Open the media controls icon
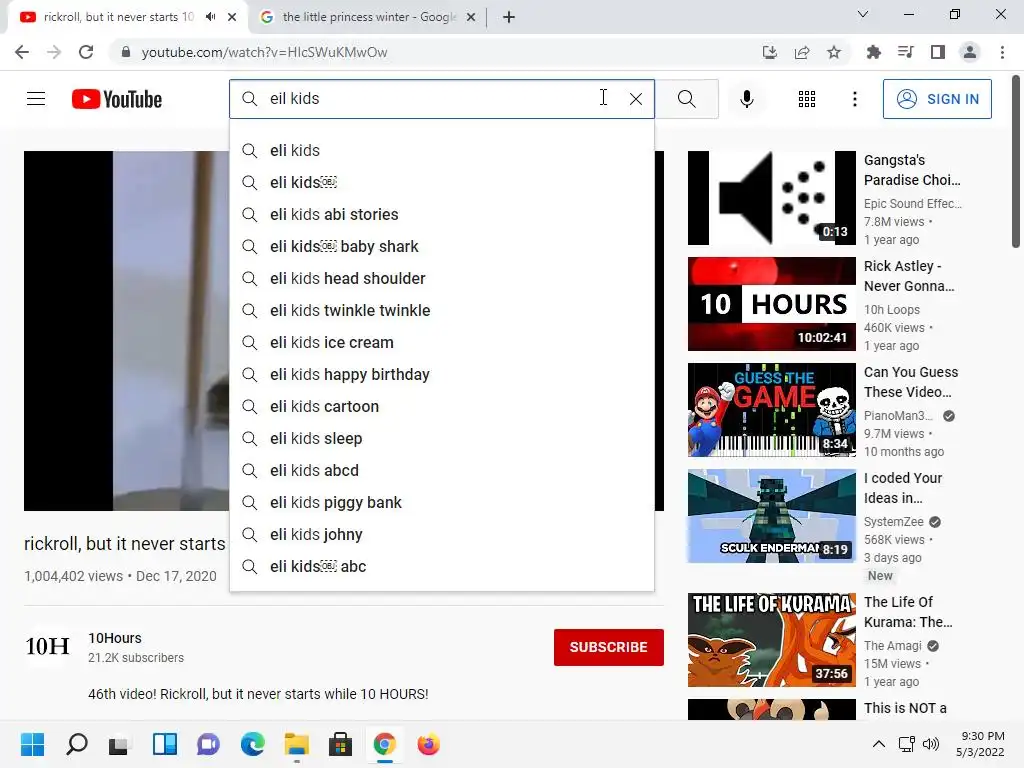The image size is (1024, 768). tap(905, 52)
